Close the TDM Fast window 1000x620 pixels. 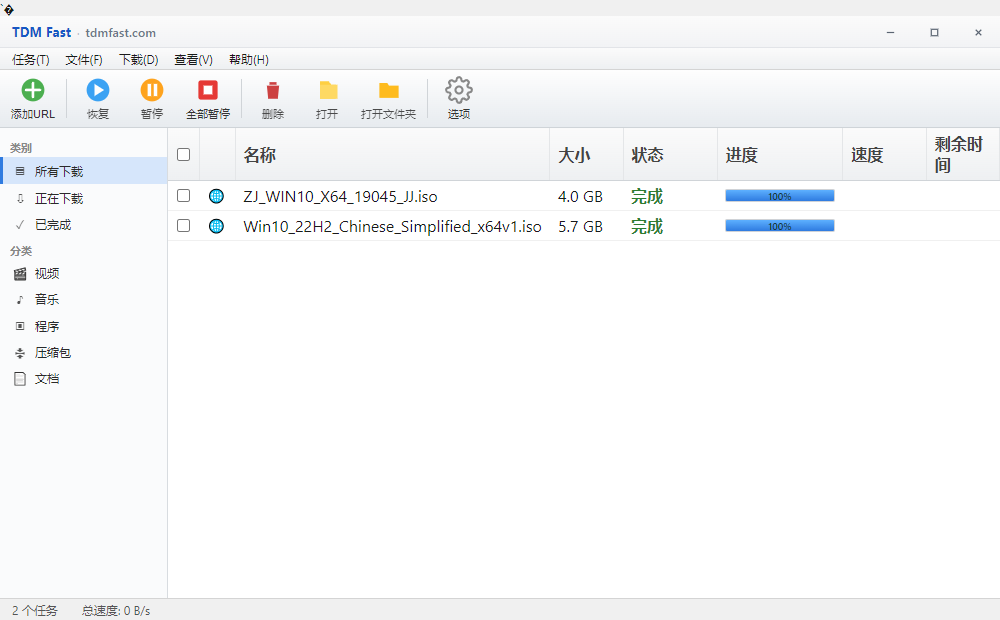point(978,33)
